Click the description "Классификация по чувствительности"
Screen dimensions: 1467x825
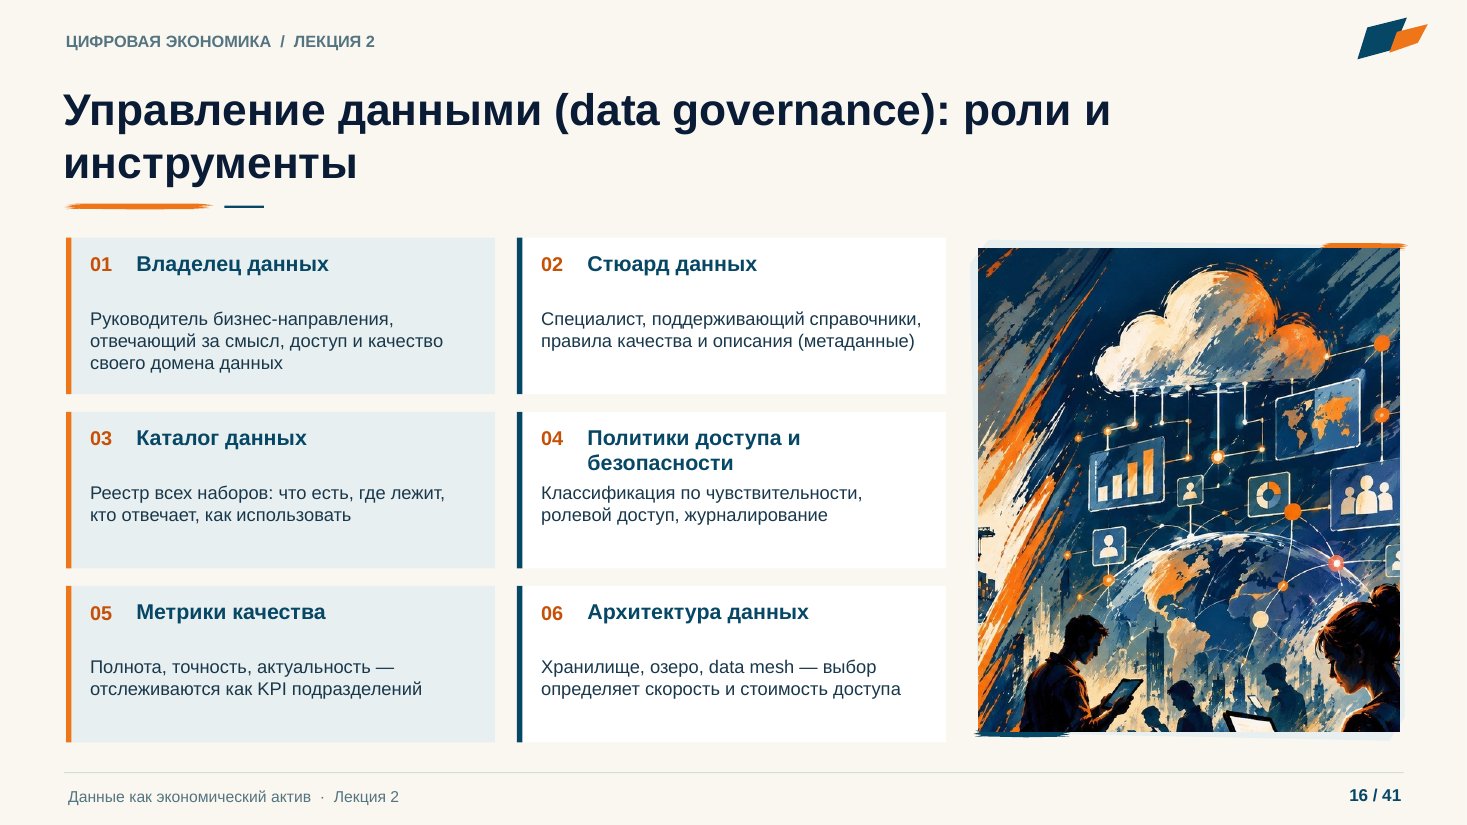(701, 504)
